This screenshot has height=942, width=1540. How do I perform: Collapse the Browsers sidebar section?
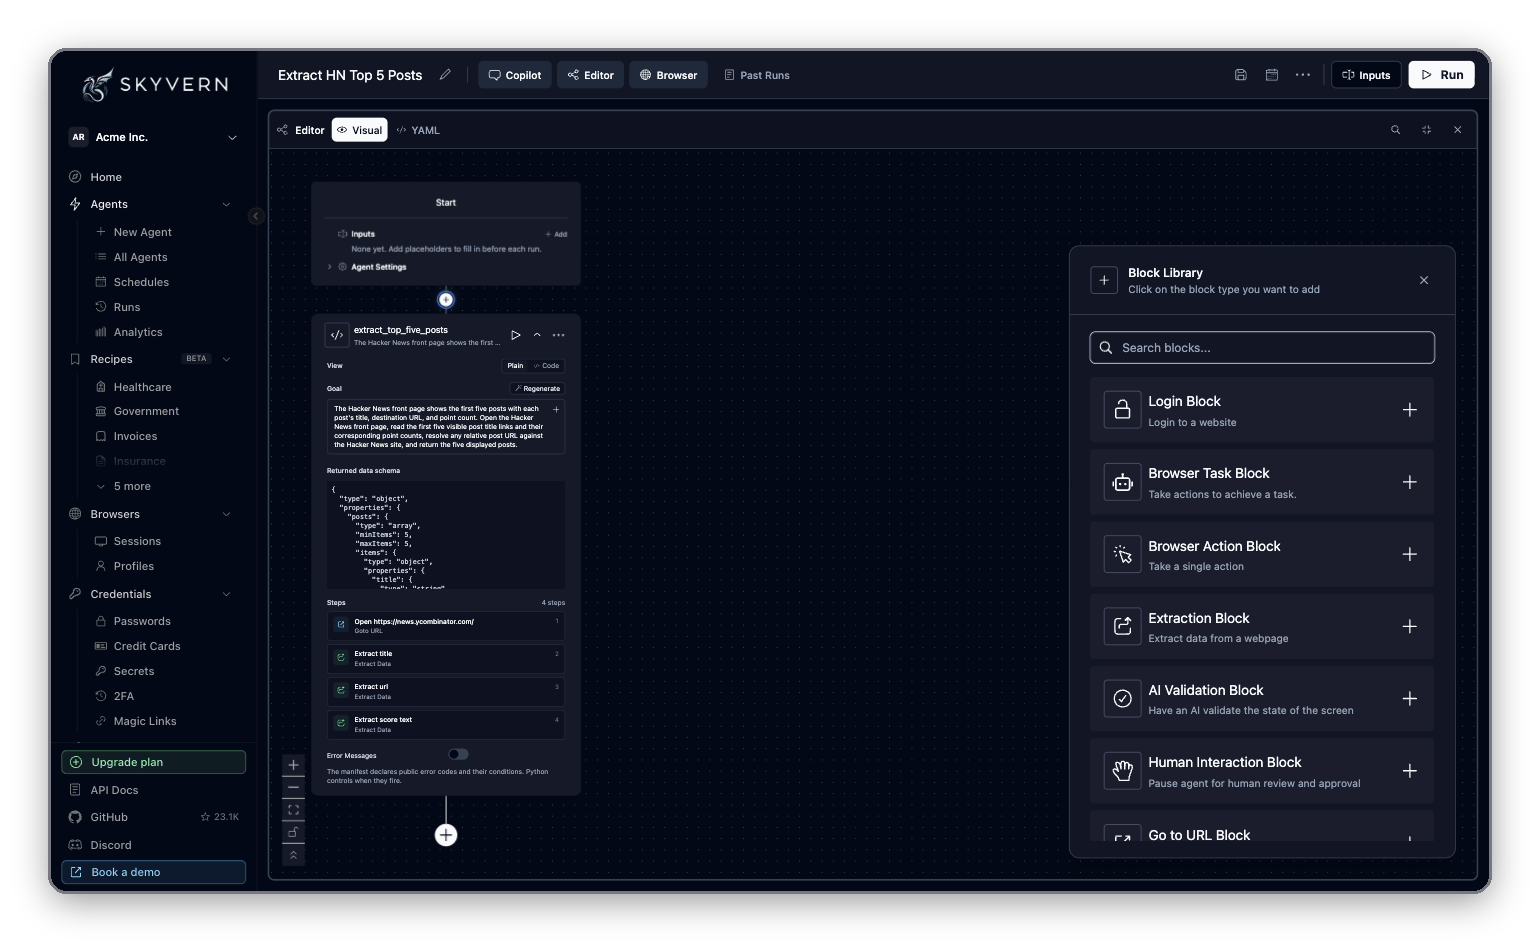[226, 514]
